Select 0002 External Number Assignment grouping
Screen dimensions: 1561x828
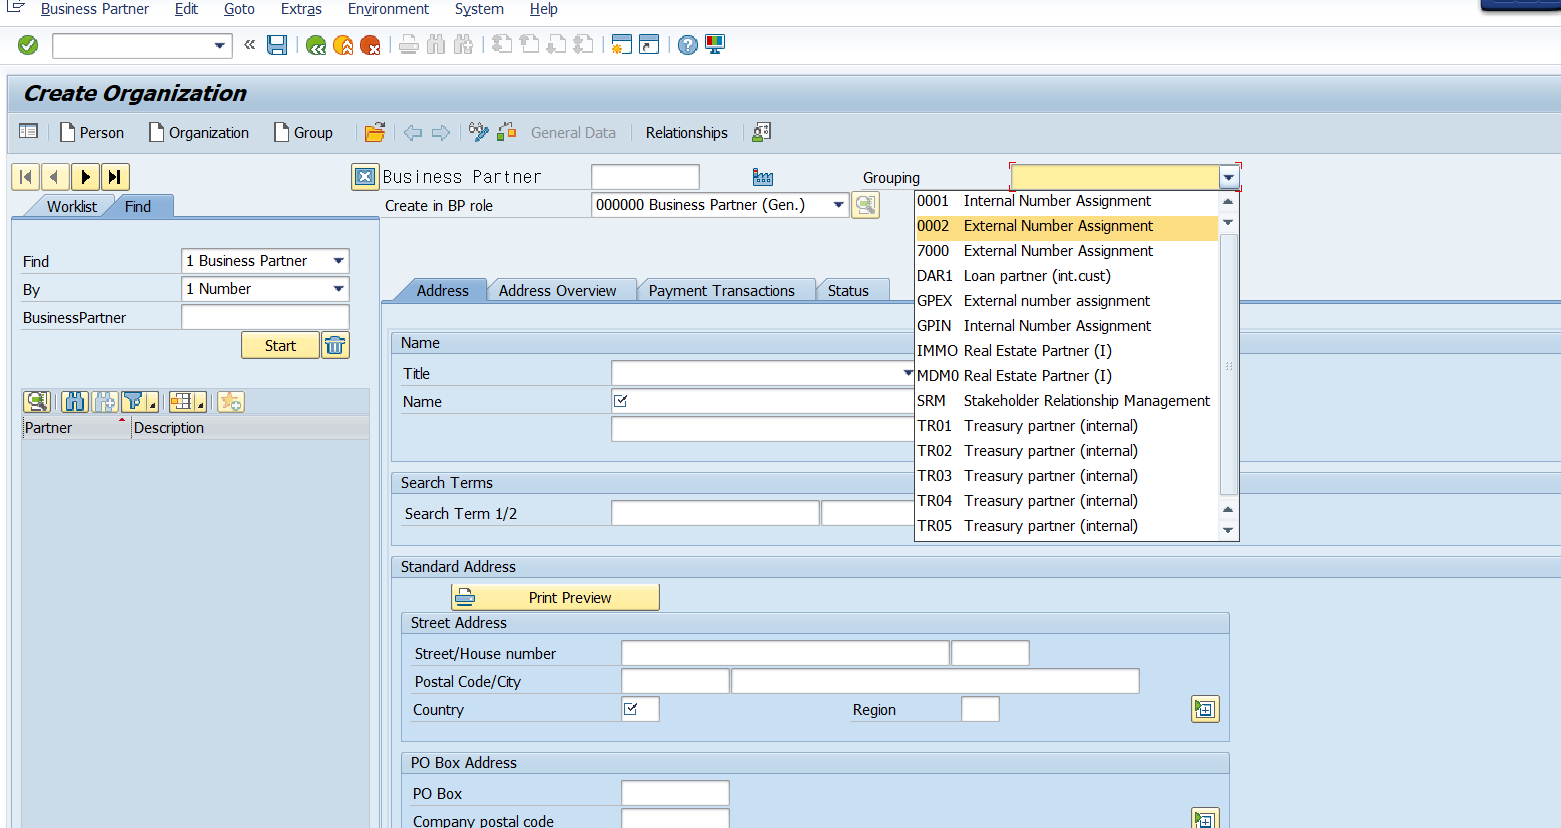(x=1066, y=226)
